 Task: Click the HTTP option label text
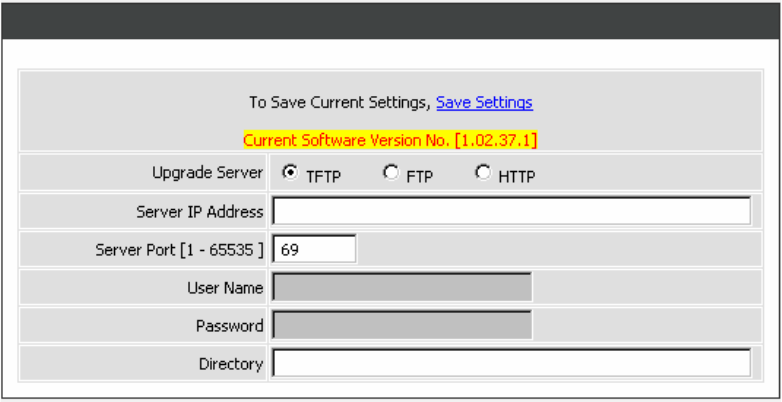click(x=516, y=176)
